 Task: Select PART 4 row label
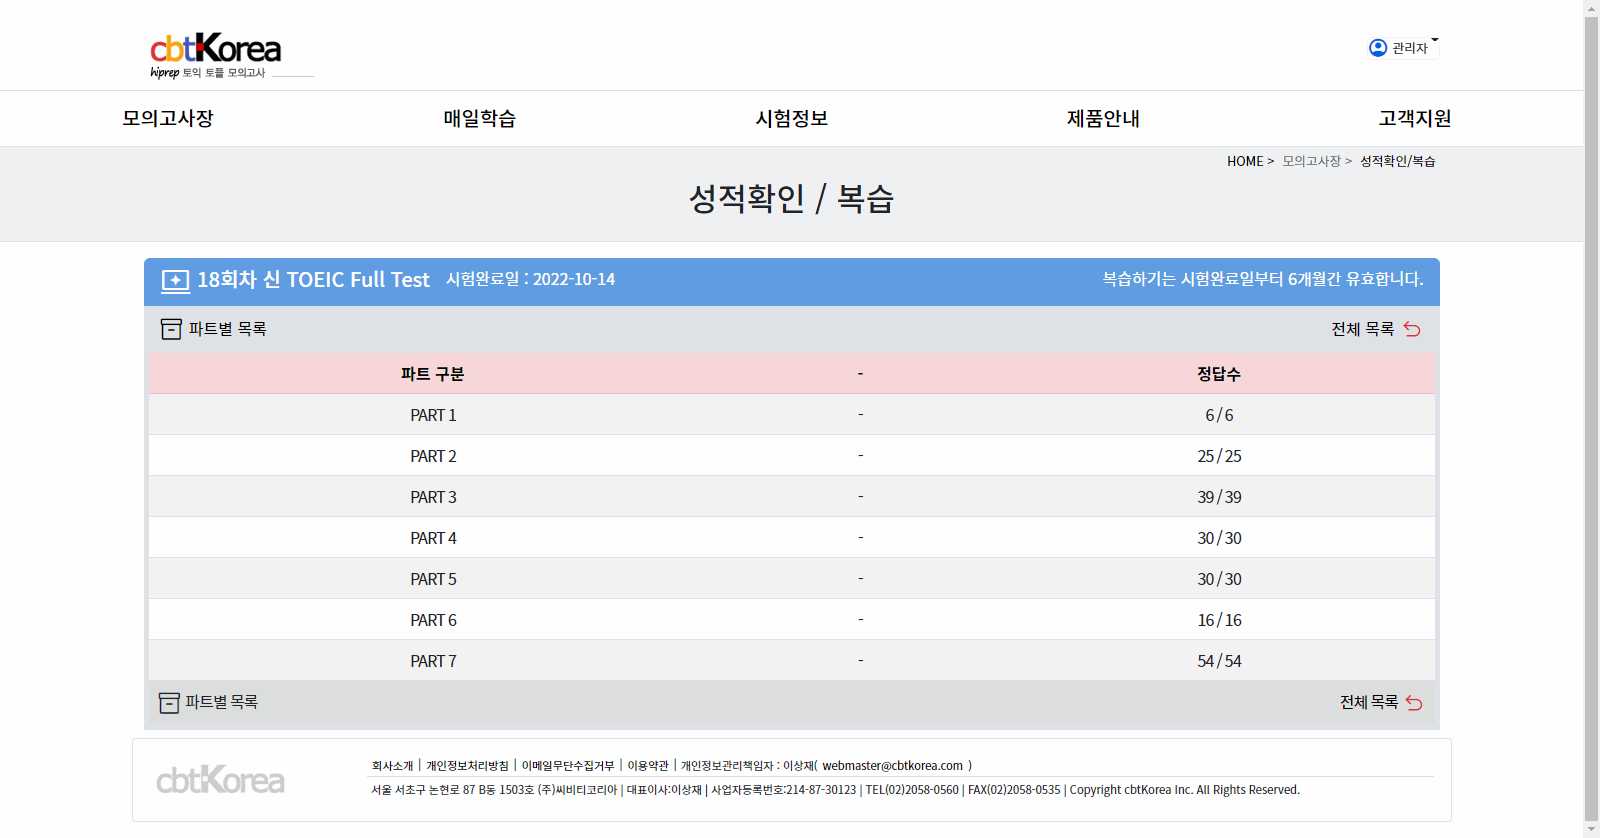(433, 538)
